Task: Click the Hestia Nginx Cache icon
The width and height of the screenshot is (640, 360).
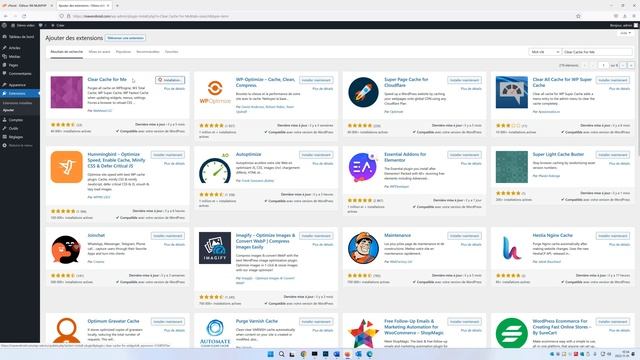Action: click(x=512, y=248)
